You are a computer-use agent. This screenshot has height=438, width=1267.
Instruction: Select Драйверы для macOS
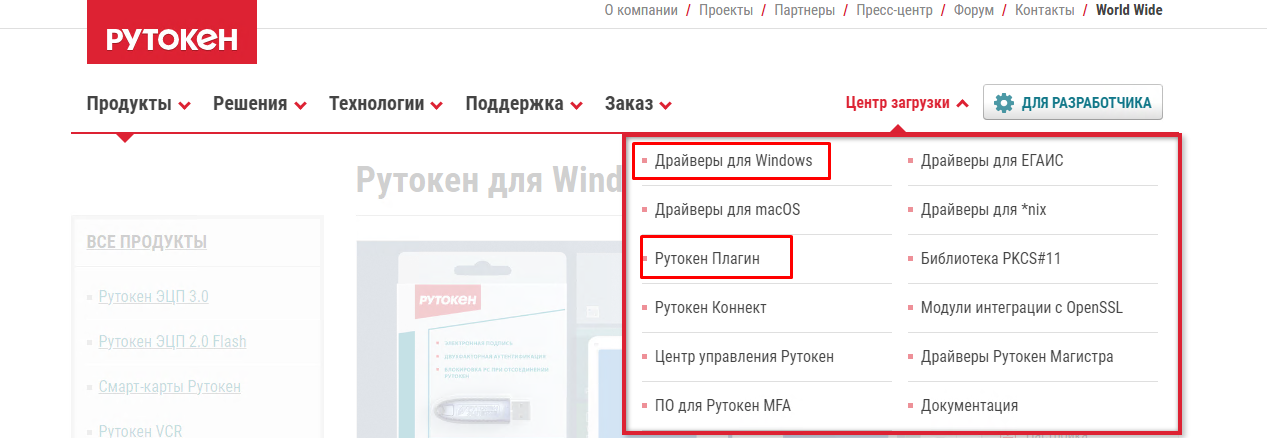point(727,210)
